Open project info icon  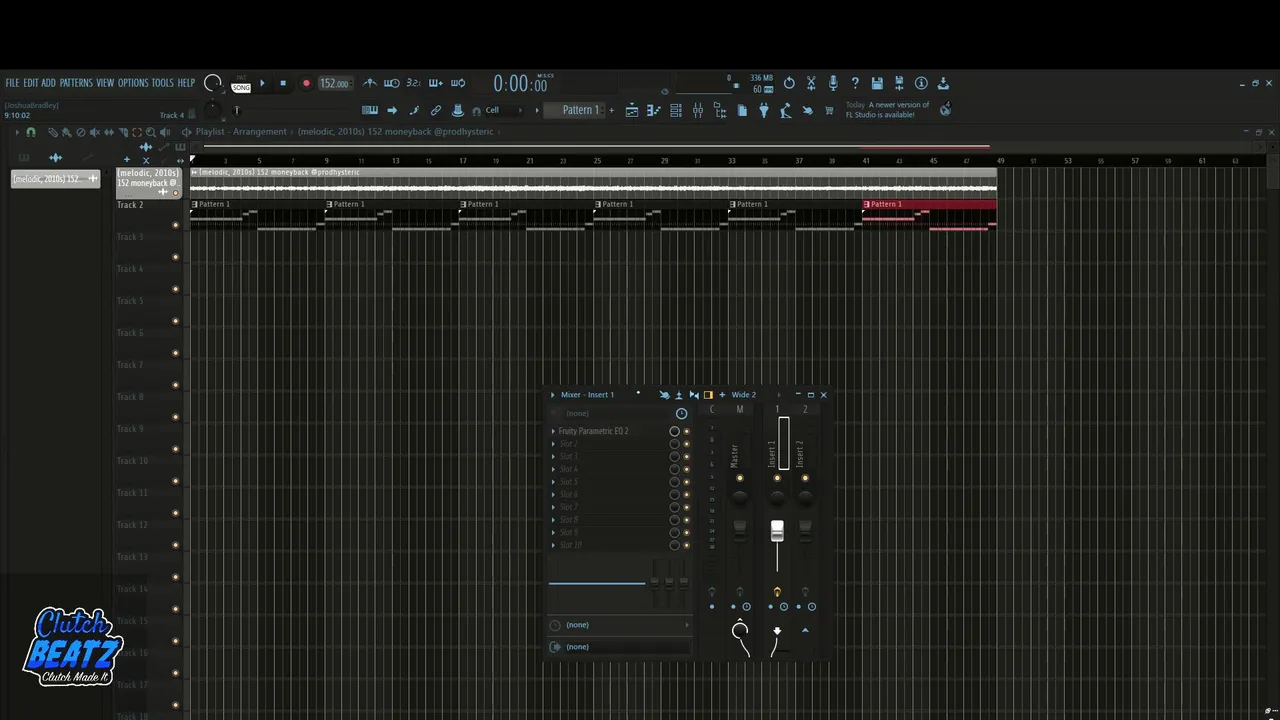[921, 83]
